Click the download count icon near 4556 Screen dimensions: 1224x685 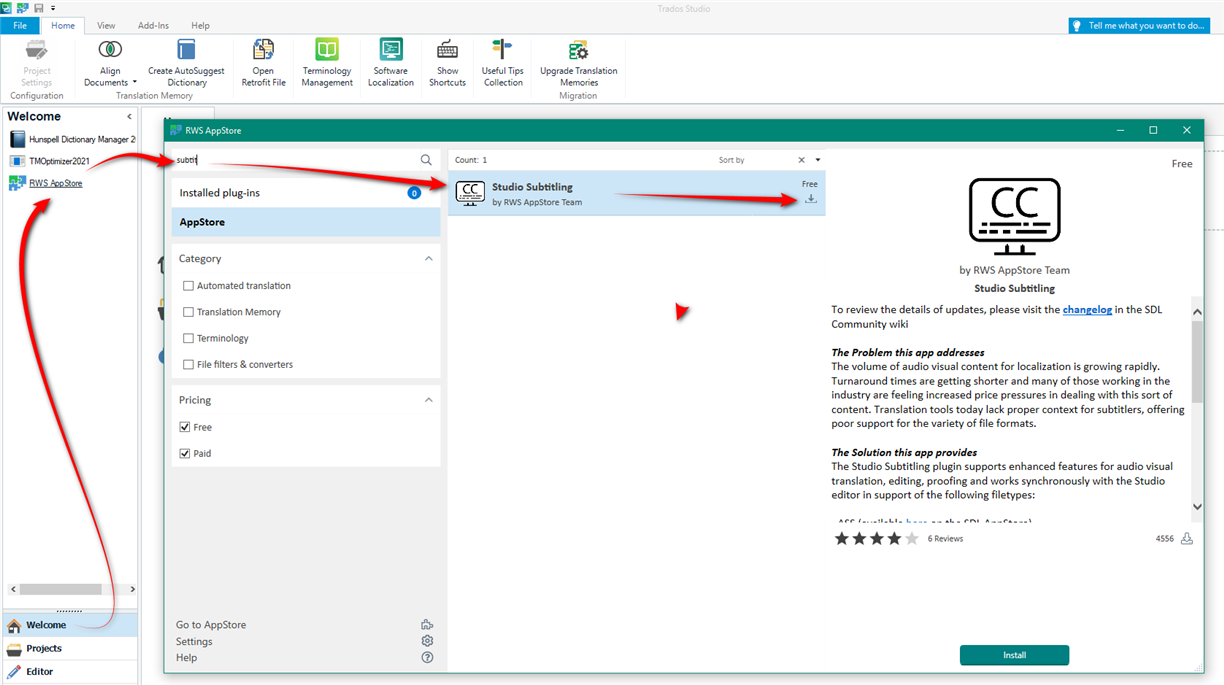tap(1187, 538)
